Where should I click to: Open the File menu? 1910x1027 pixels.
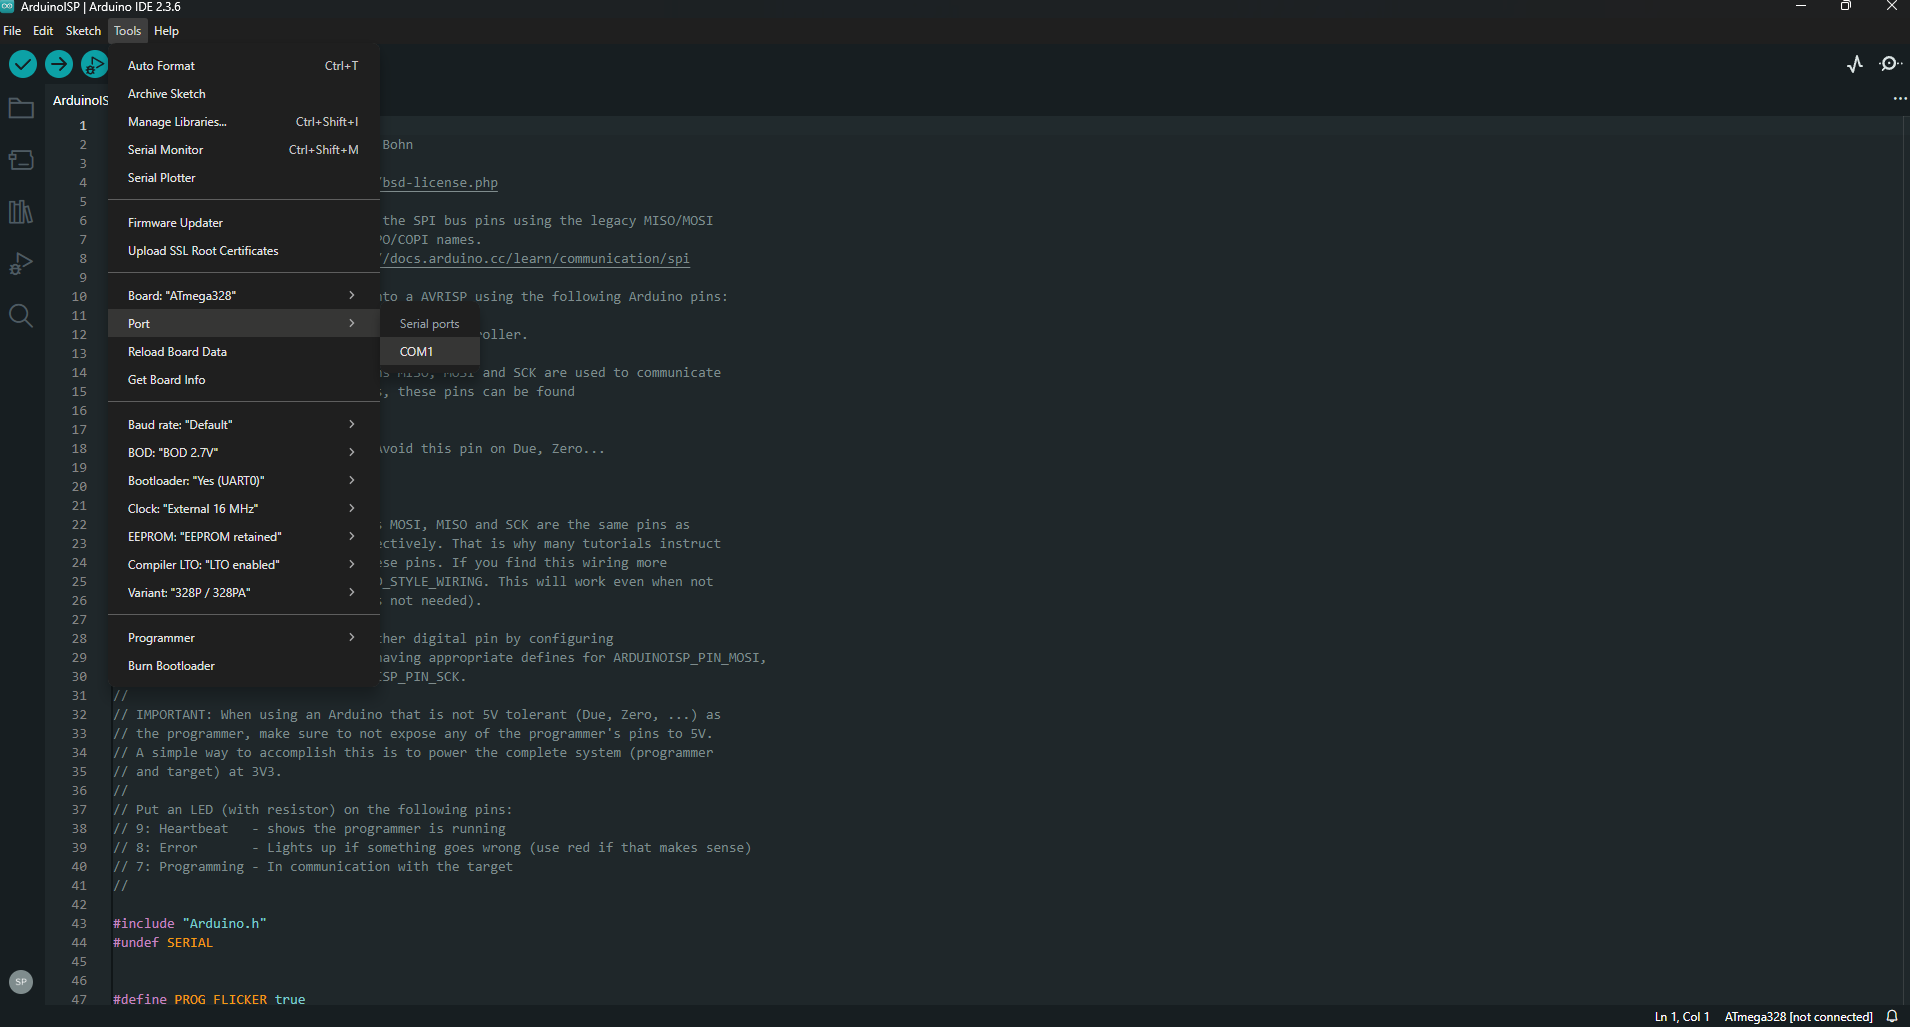click(x=12, y=31)
